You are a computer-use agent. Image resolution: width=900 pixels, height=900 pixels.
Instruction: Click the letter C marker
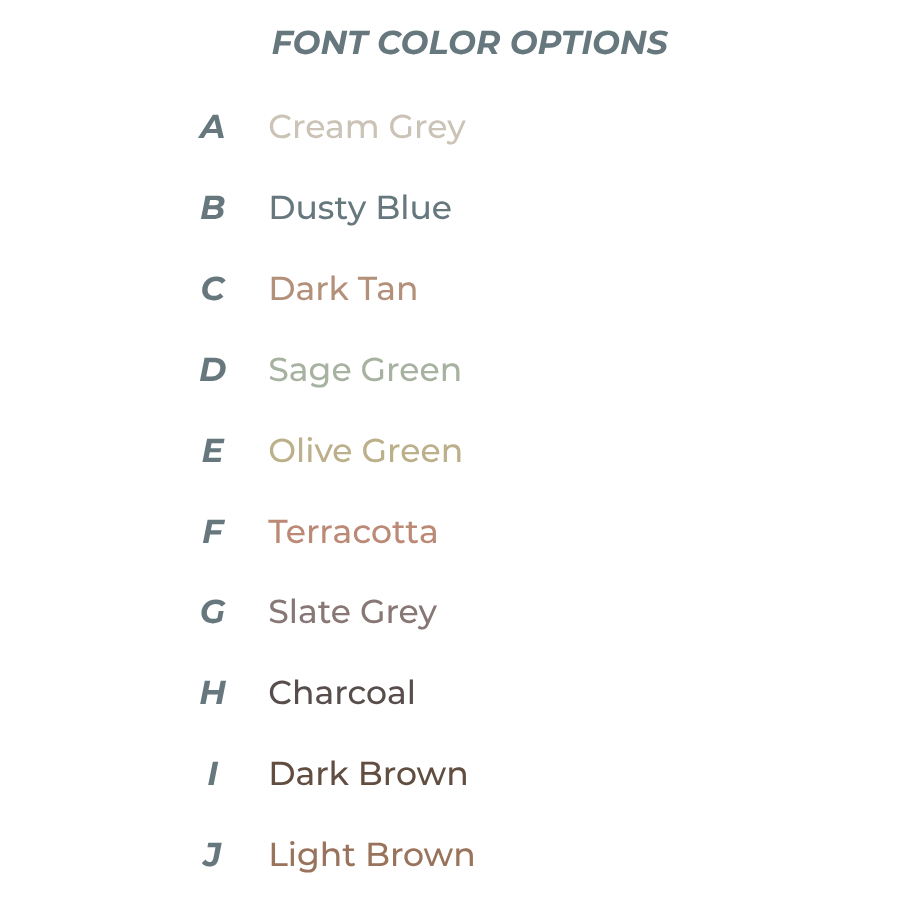(x=213, y=289)
